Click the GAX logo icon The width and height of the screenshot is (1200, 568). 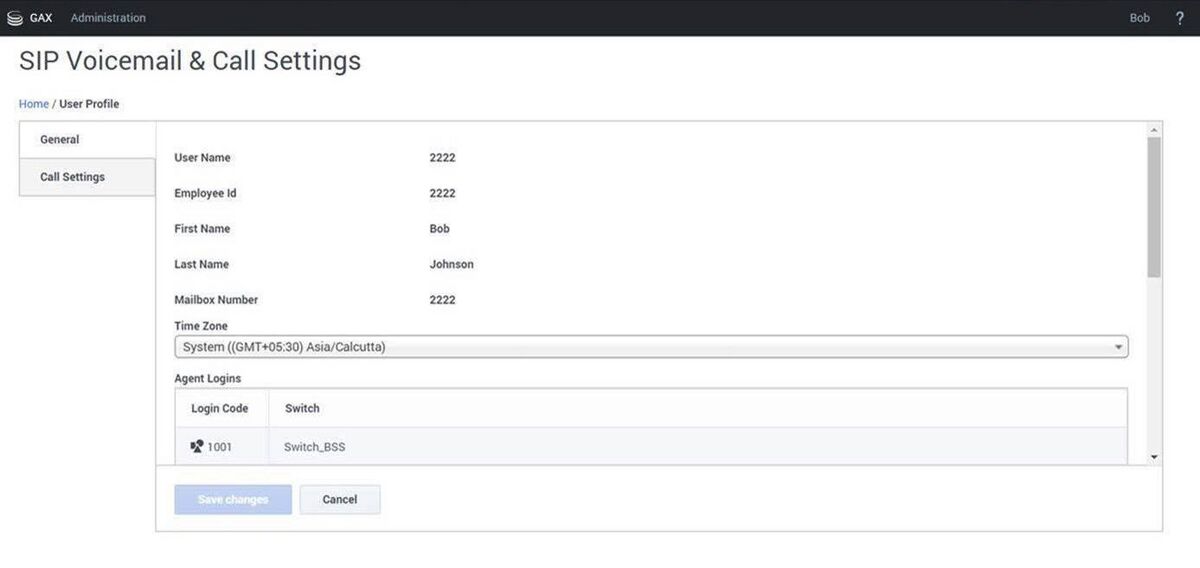click(x=14, y=18)
